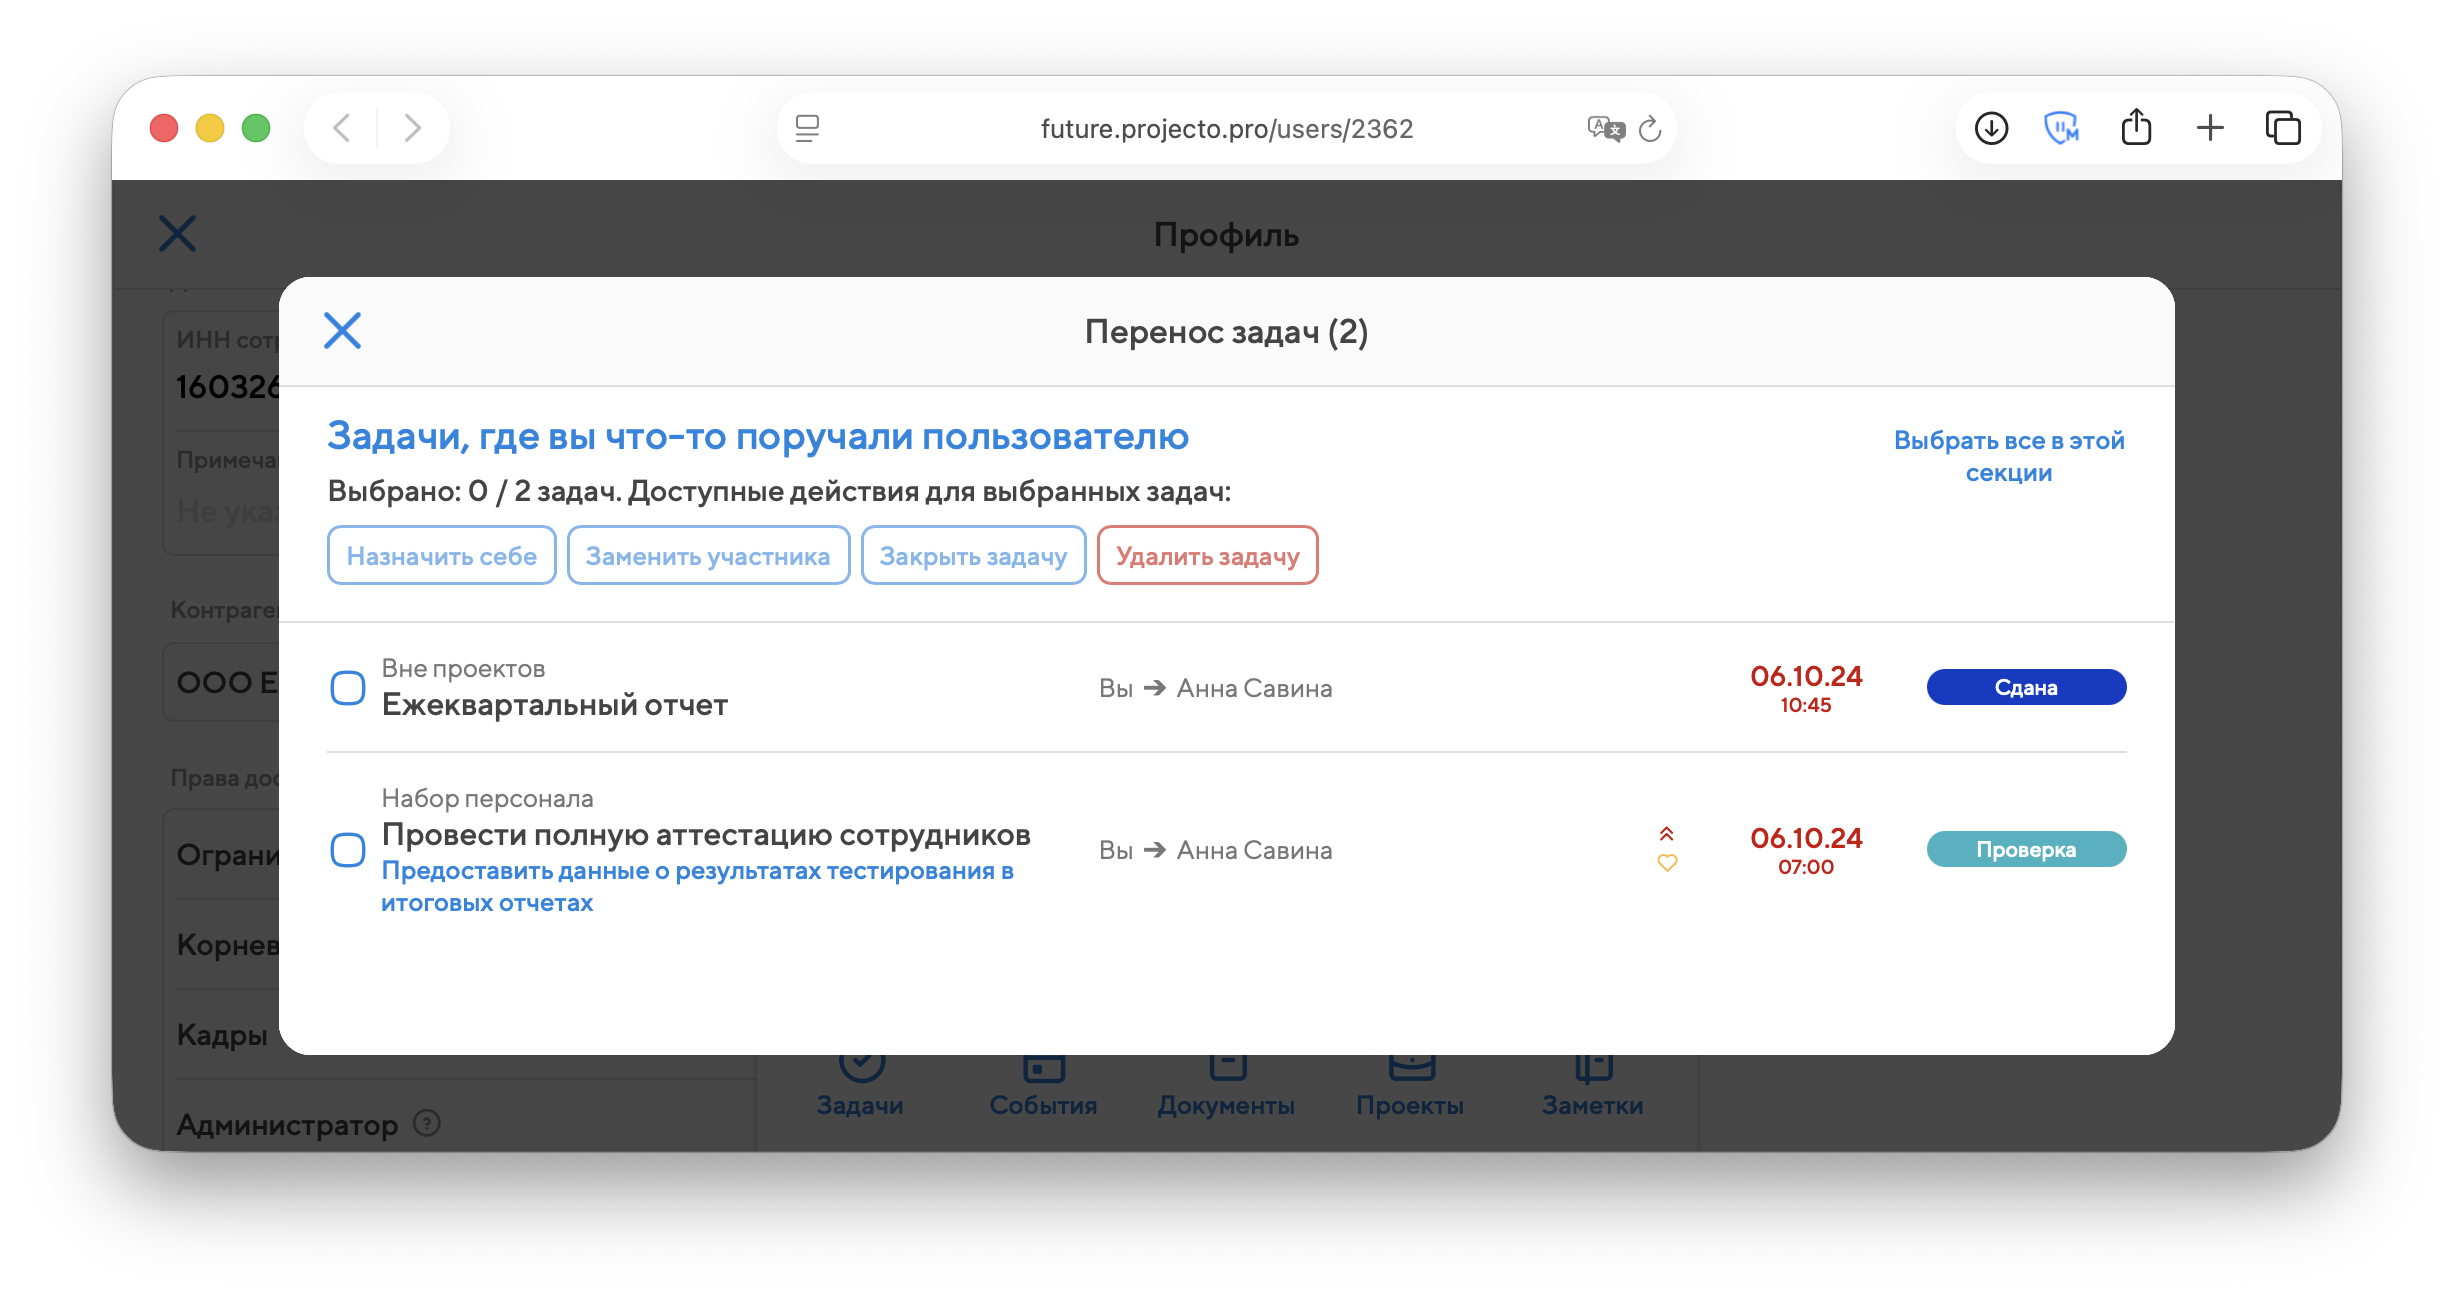Click the address bar URL field
The image size is (2454, 1300).
point(1226,129)
